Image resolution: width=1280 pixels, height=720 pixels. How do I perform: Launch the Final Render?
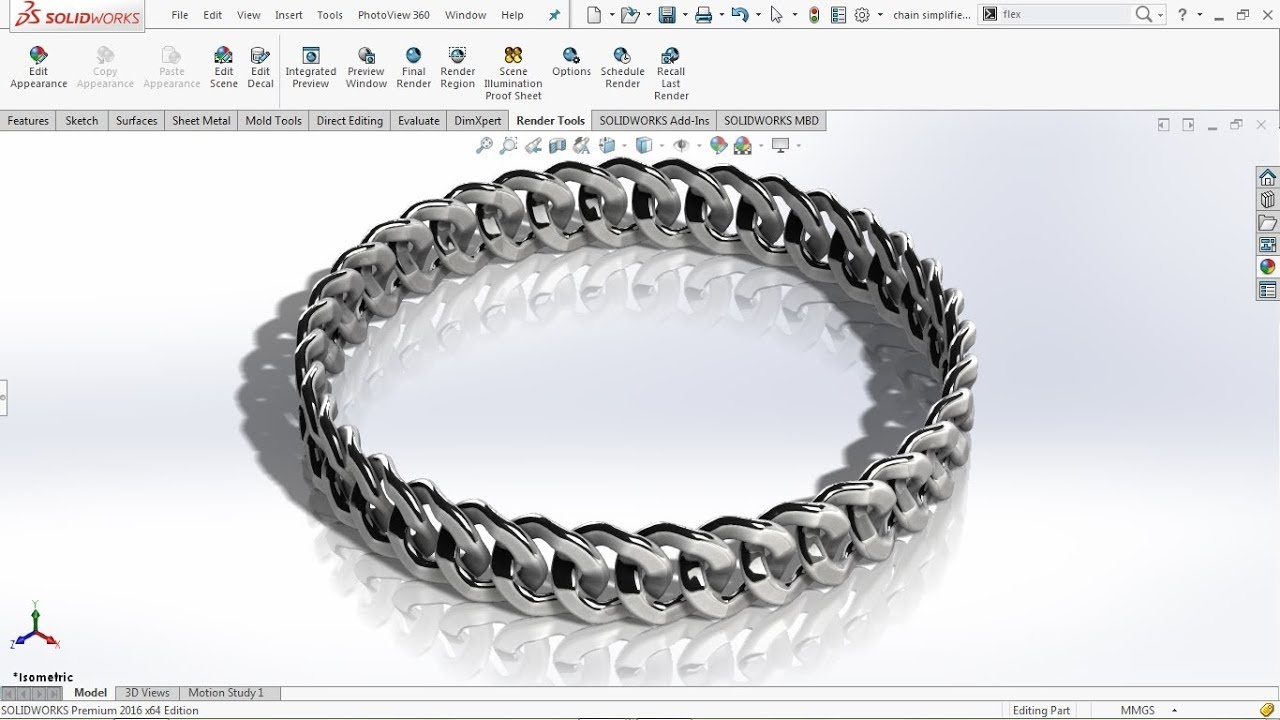[x=413, y=67]
